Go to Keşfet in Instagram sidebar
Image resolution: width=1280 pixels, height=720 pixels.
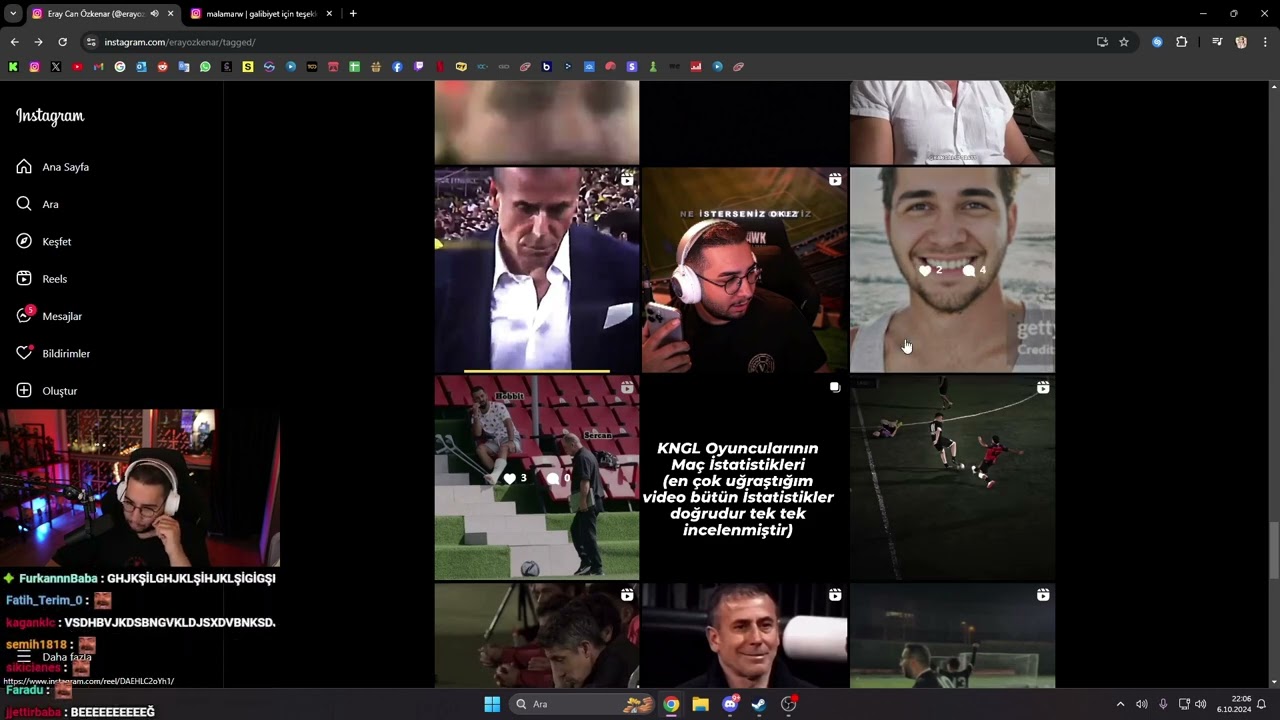(44, 241)
